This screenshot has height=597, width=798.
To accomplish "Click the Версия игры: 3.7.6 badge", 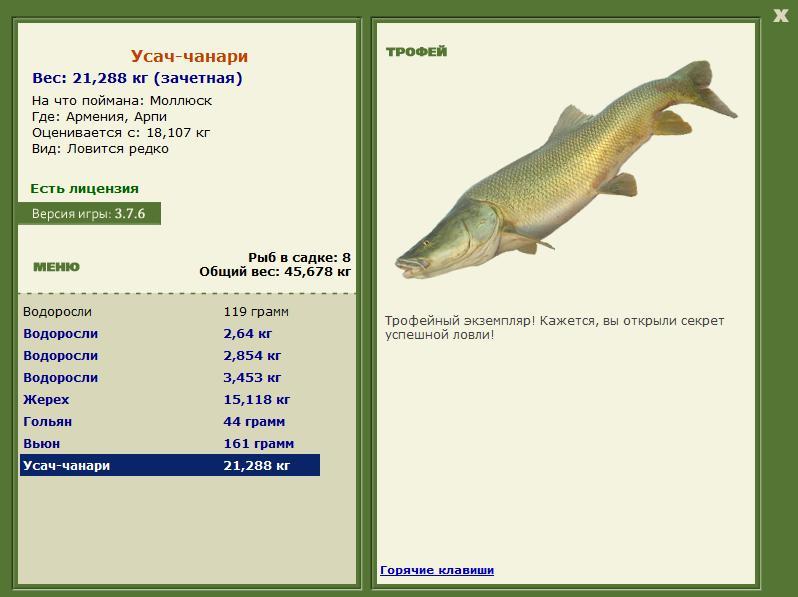I will (x=89, y=213).
